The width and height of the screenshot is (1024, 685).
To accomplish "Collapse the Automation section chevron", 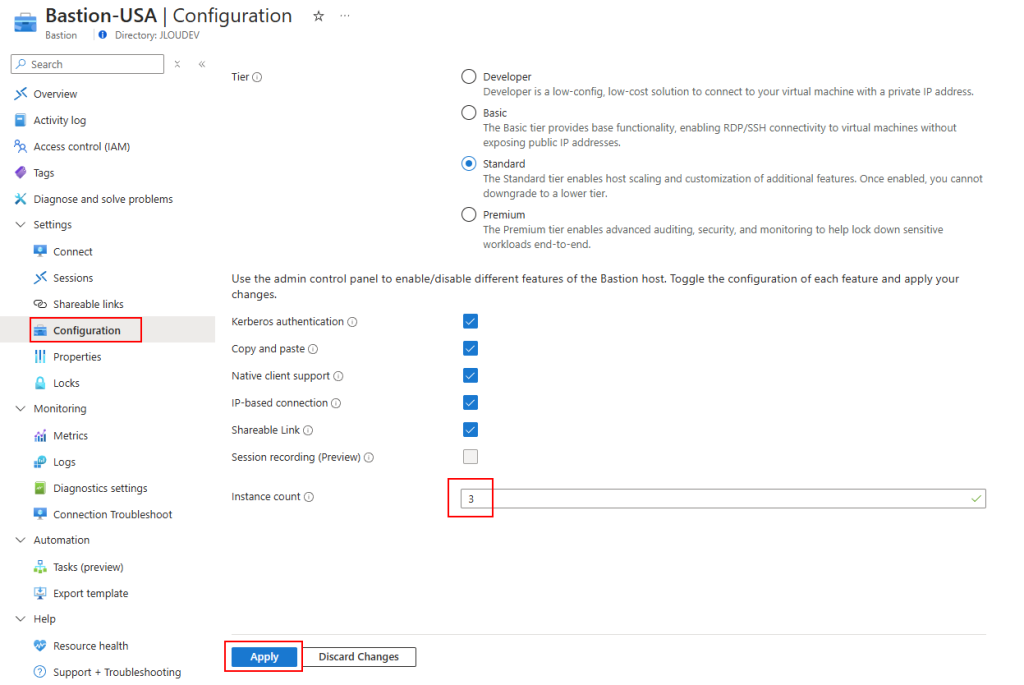I will point(20,540).
